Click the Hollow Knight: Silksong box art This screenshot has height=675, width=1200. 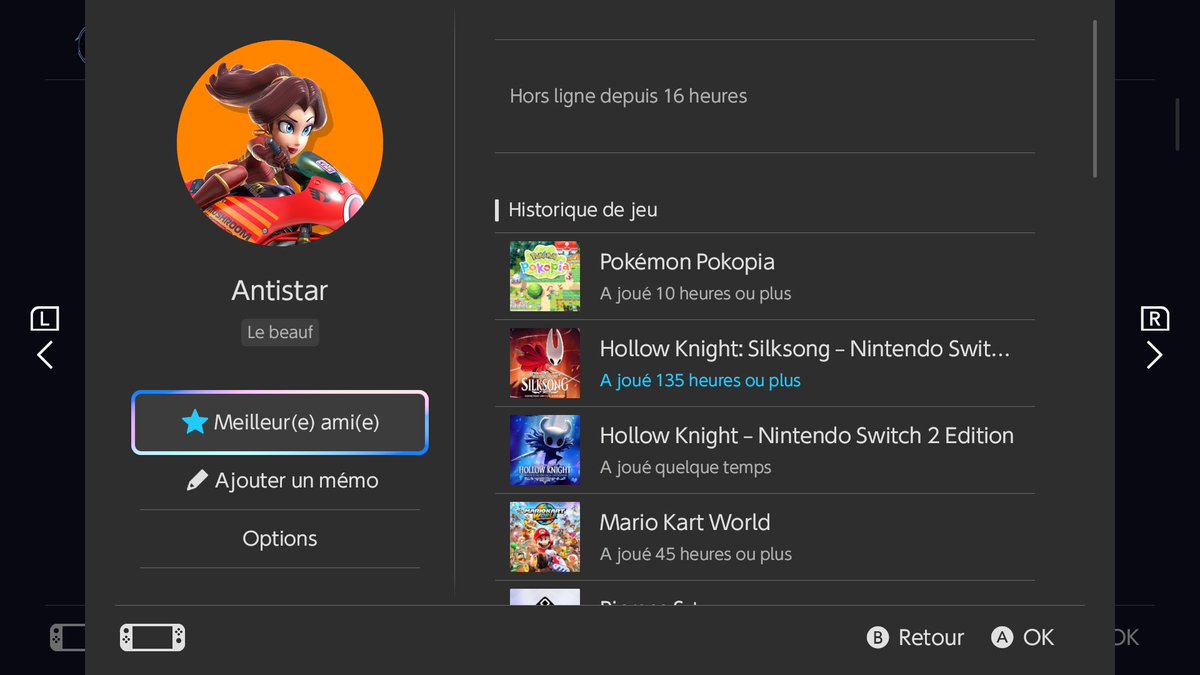(545, 363)
